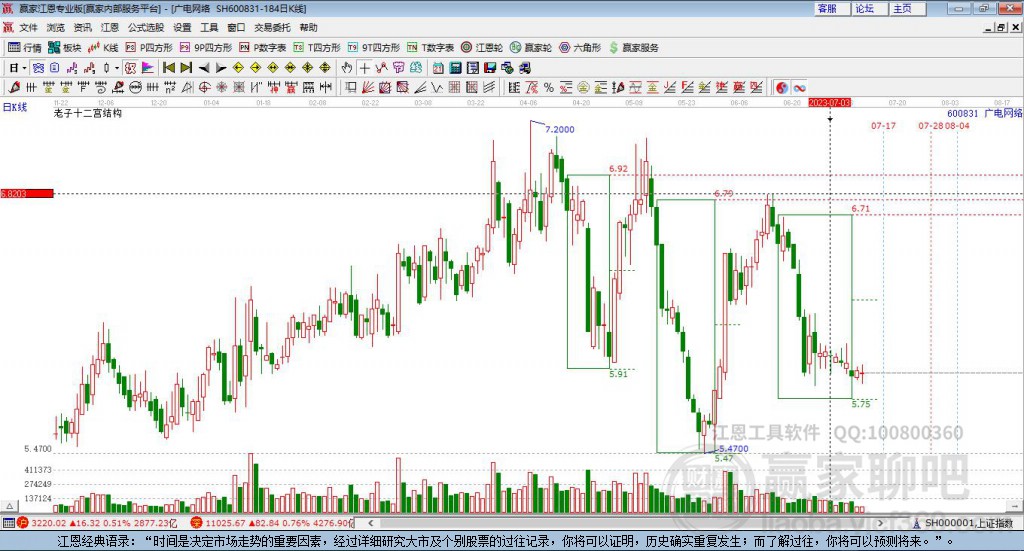Click the yin-yang tai chi icon

[x=782, y=87]
